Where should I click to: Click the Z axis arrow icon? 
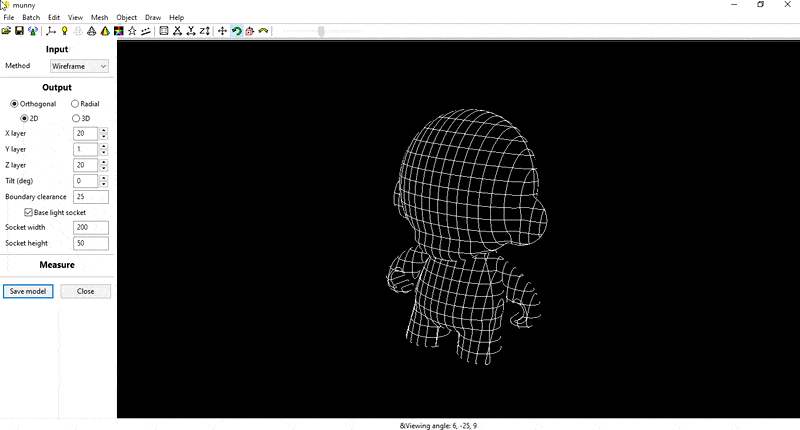coord(205,31)
